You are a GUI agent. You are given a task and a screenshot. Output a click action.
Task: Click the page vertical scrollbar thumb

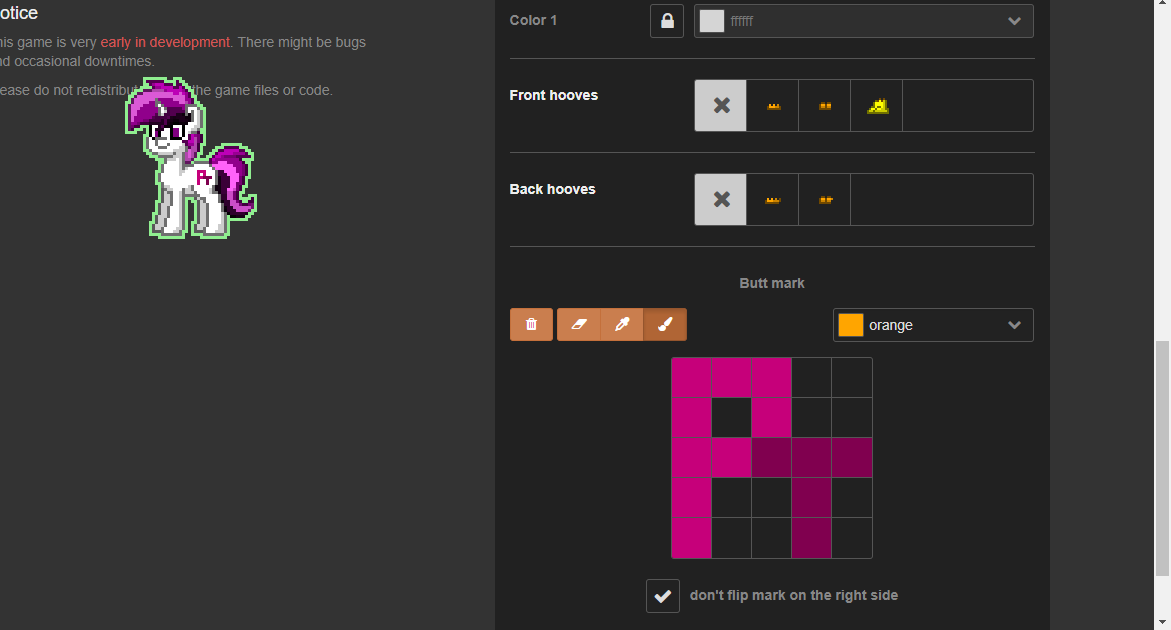point(1162,458)
